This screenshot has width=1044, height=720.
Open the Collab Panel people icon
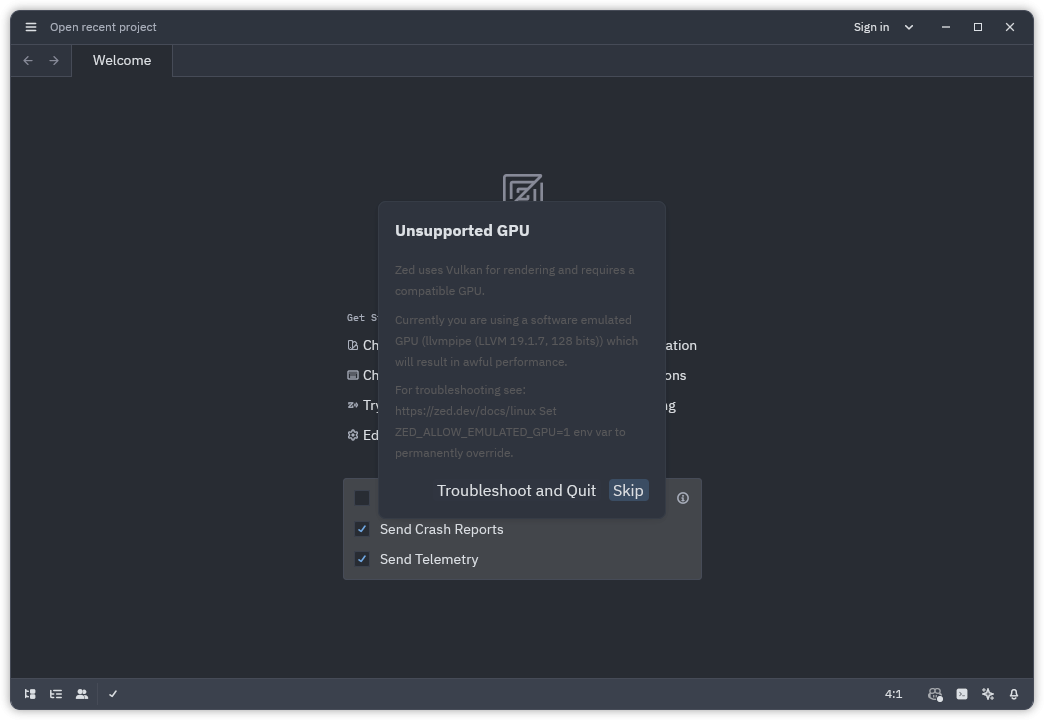pyautogui.click(x=82, y=694)
